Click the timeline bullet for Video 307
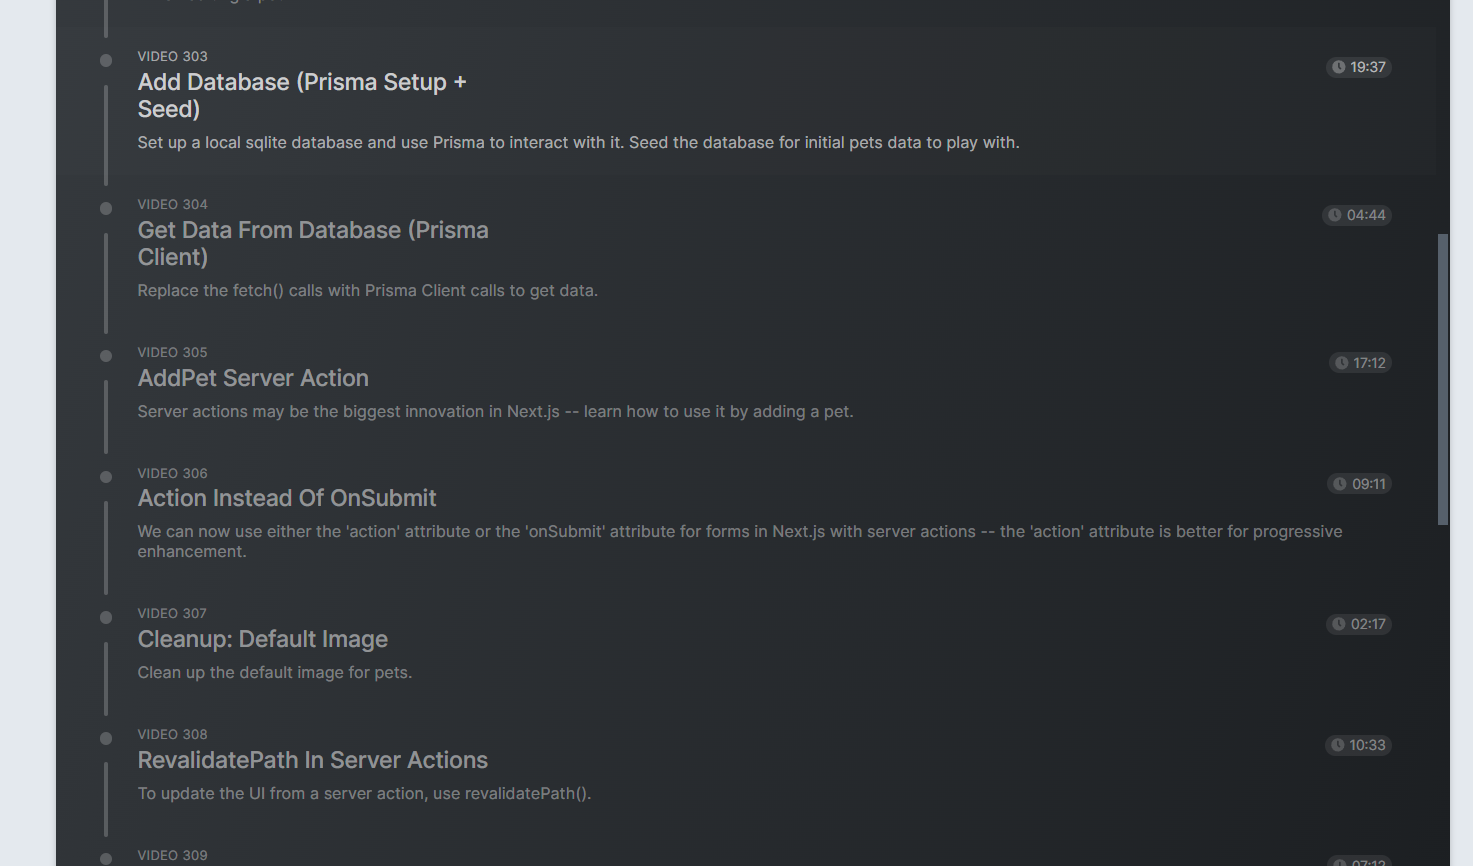 (106, 617)
